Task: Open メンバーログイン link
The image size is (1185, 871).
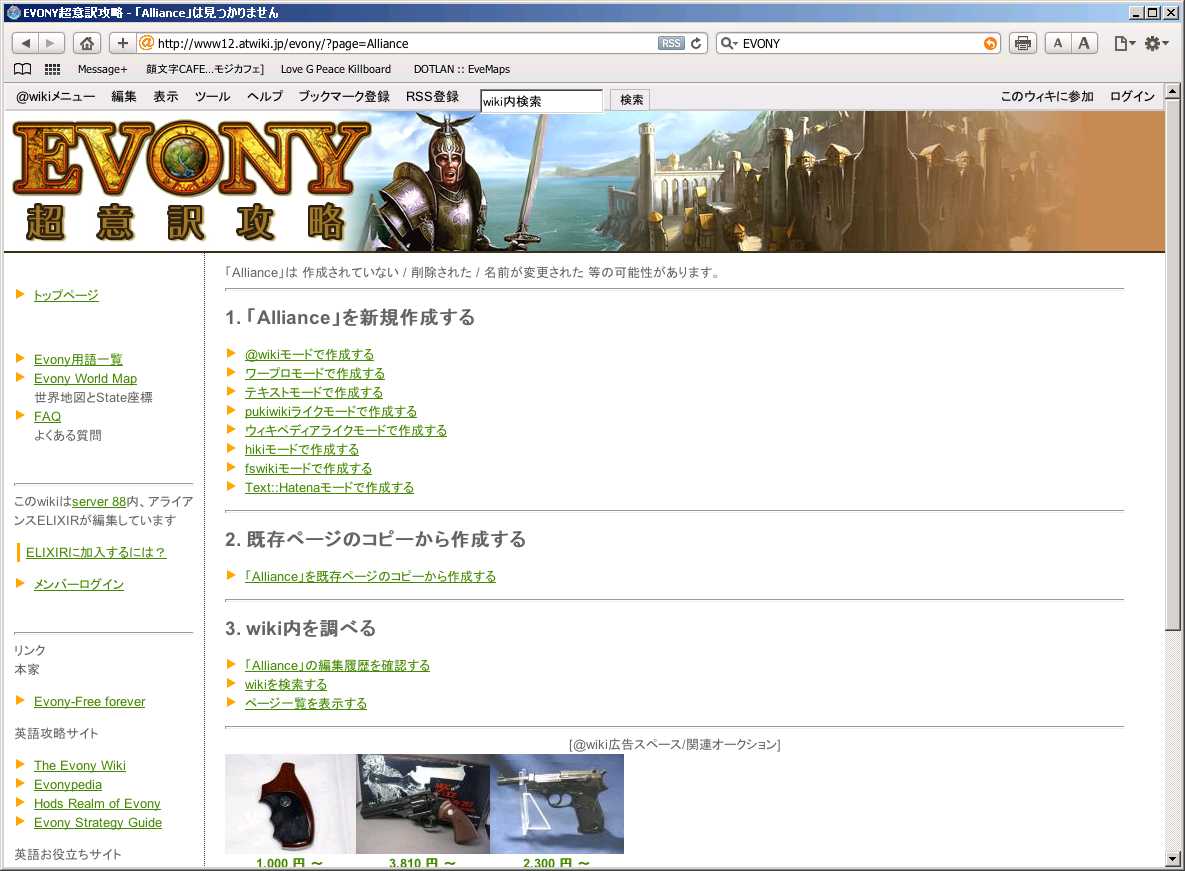Action: coord(79,584)
